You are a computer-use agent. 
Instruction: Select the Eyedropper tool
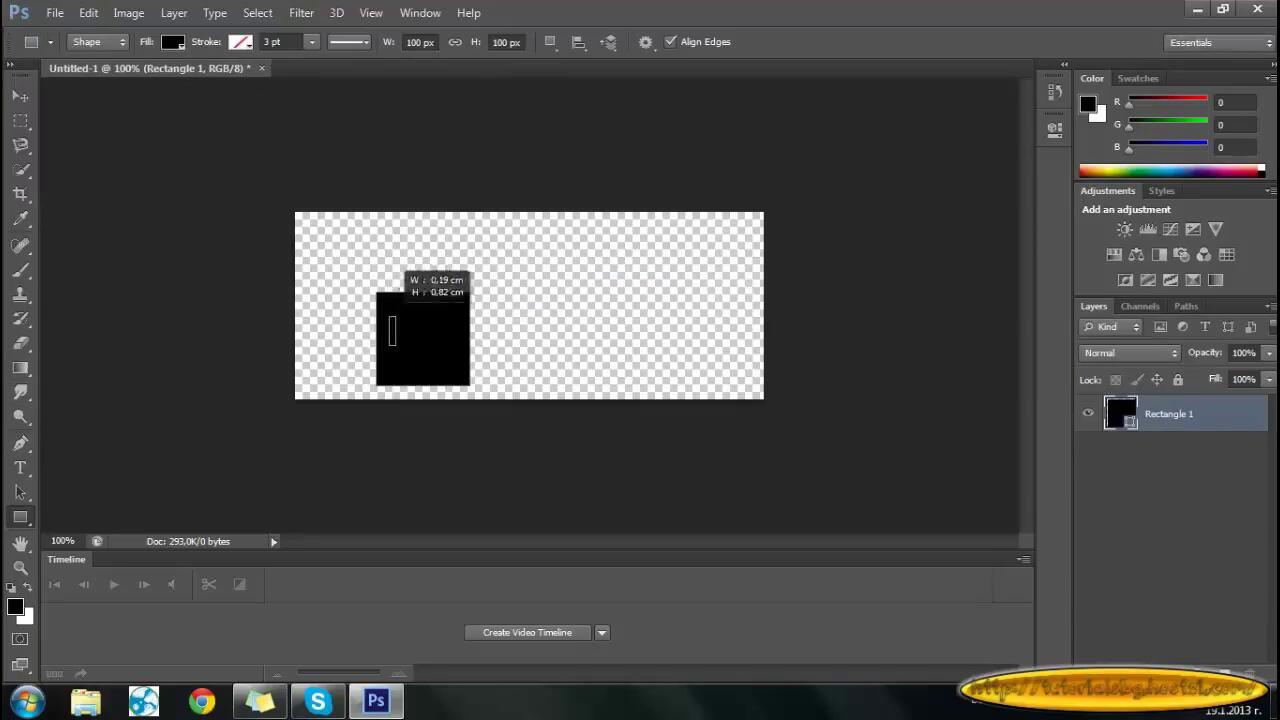tap(20, 219)
